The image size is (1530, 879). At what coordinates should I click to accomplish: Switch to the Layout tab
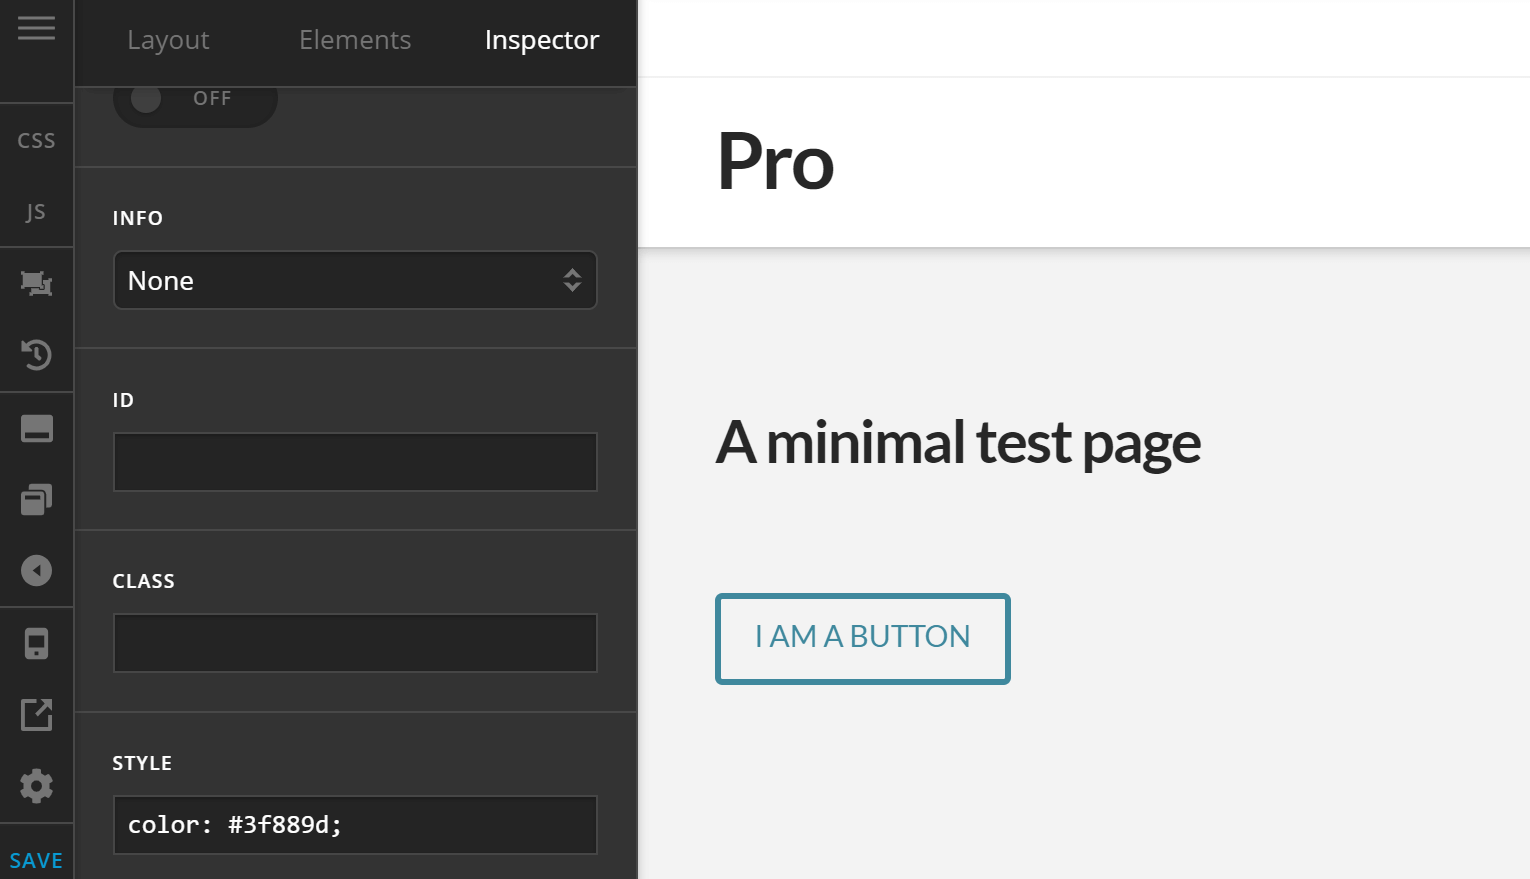[x=167, y=40]
